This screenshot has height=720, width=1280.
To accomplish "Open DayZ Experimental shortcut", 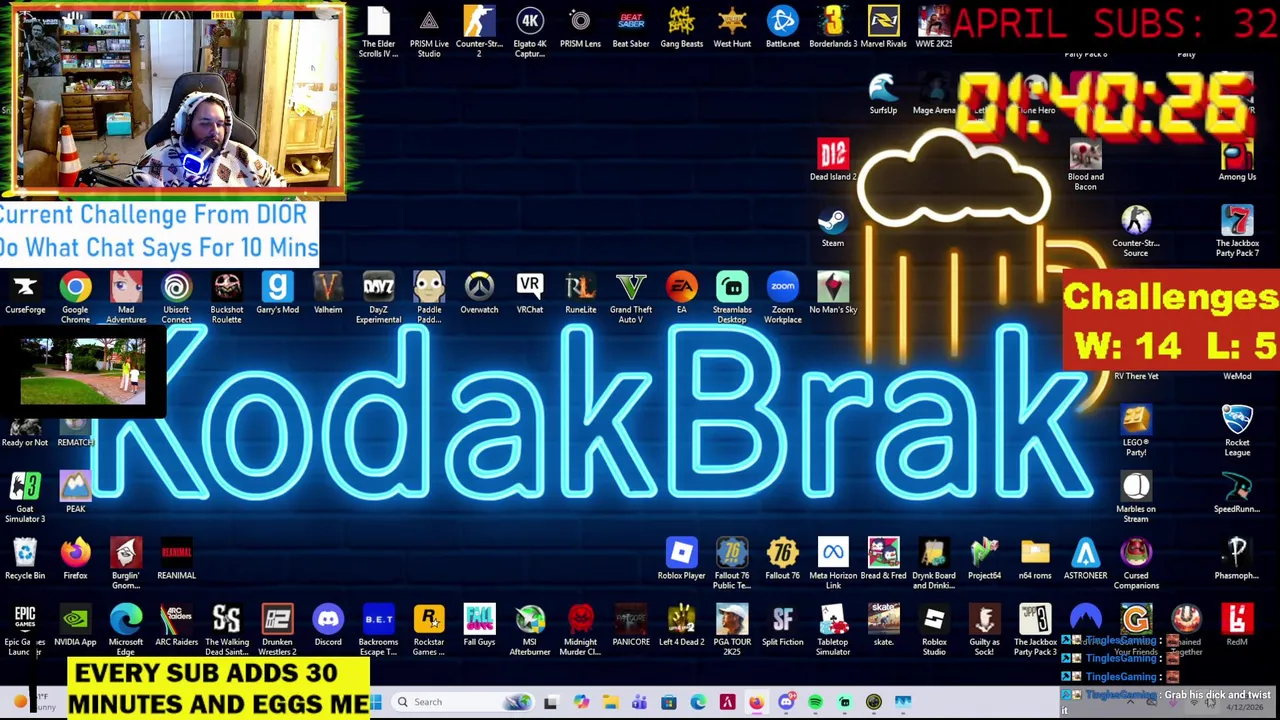I will click(378, 298).
